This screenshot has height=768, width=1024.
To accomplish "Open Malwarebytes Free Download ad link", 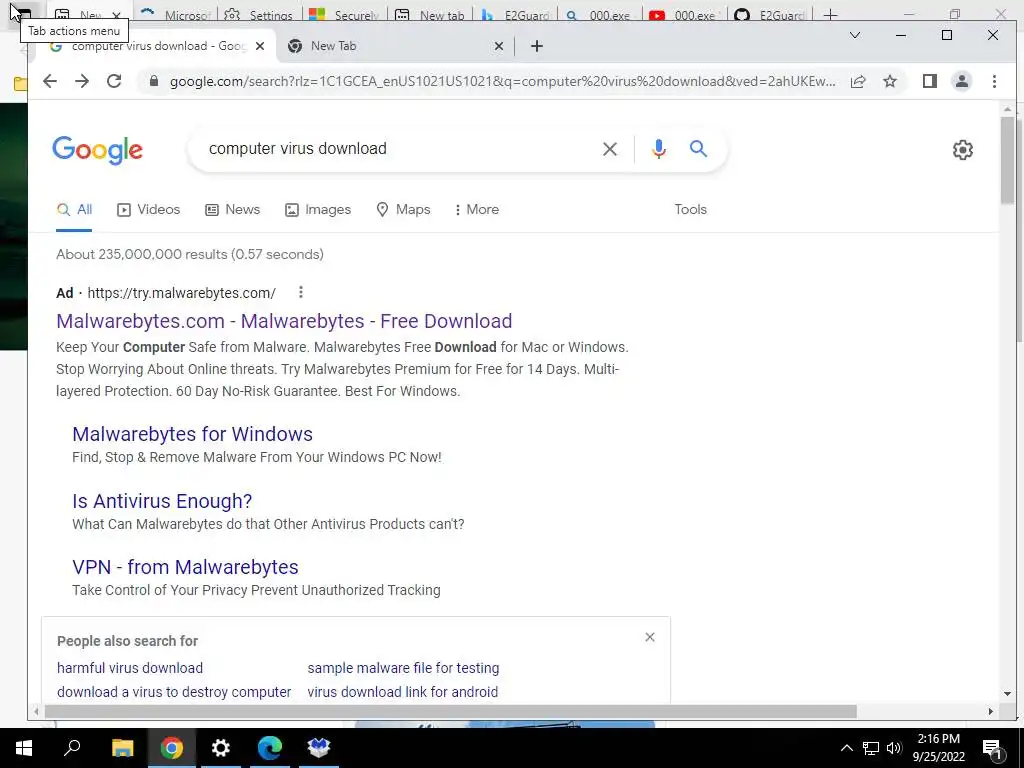I will (x=284, y=321).
